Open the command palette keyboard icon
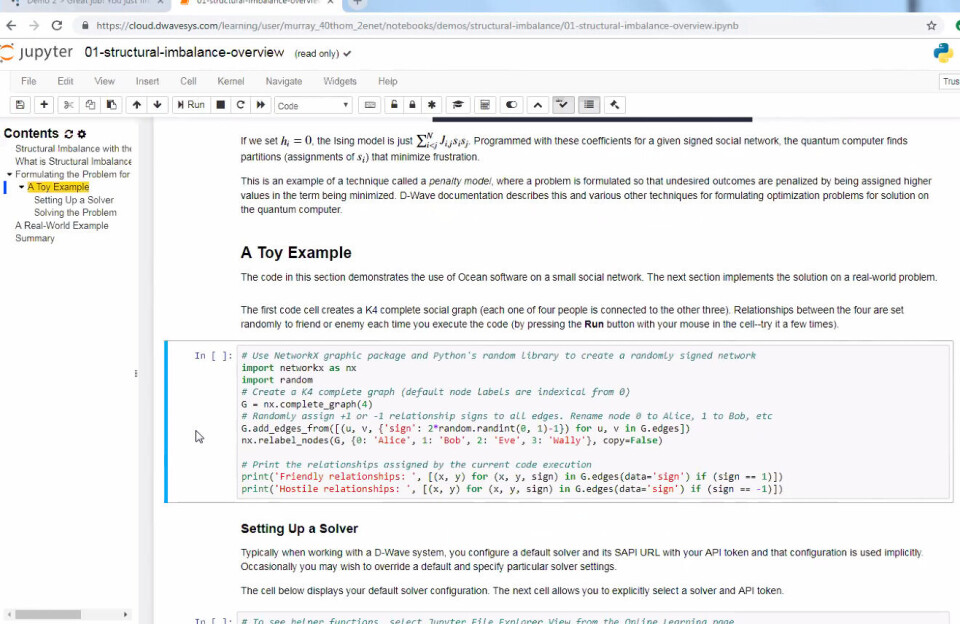Screen dimensions: 960x624 coord(370,105)
